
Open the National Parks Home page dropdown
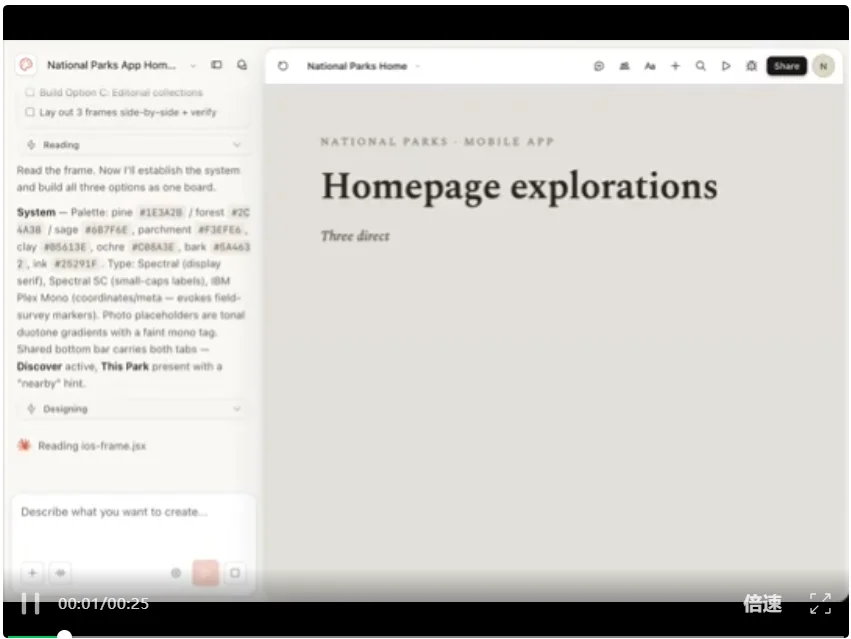(417, 66)
